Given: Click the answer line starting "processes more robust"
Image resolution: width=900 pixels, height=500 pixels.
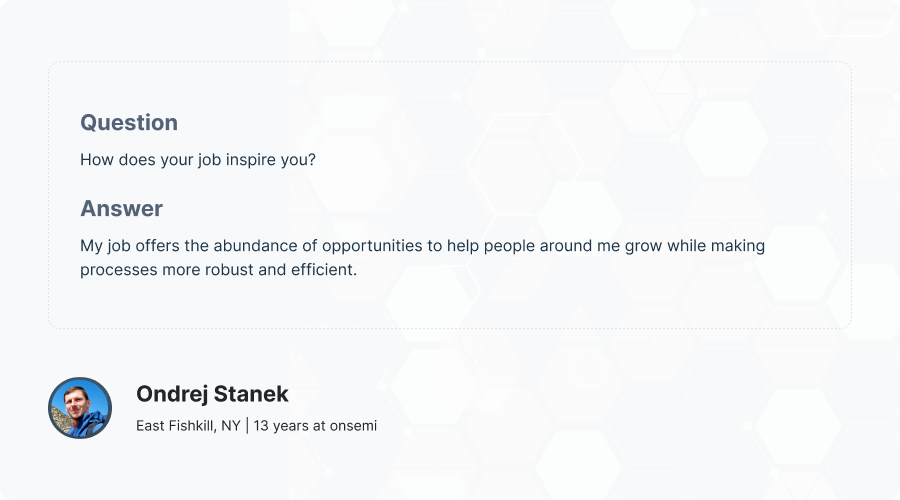Looking at the screenshot, I should (x=218, y=270).
